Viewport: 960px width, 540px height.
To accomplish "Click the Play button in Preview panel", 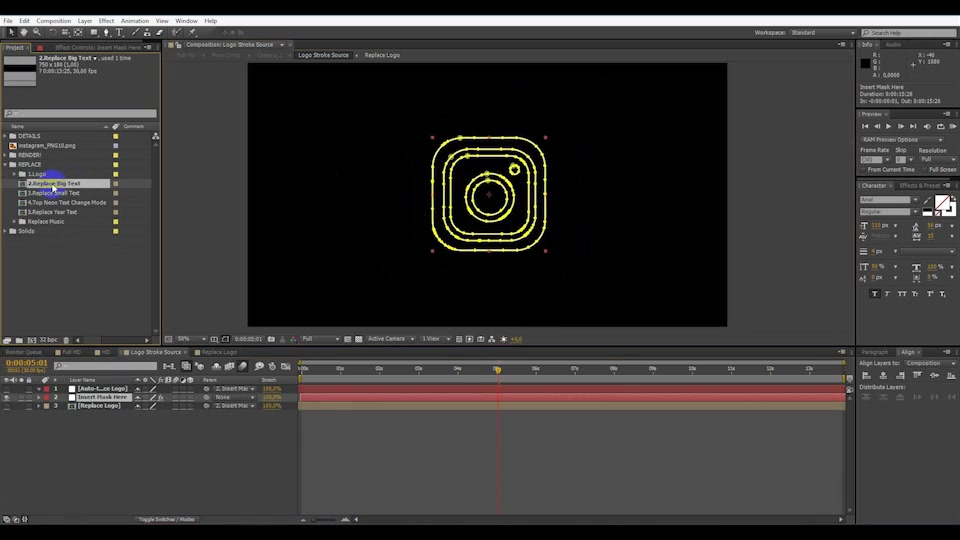I will point(888,127).
